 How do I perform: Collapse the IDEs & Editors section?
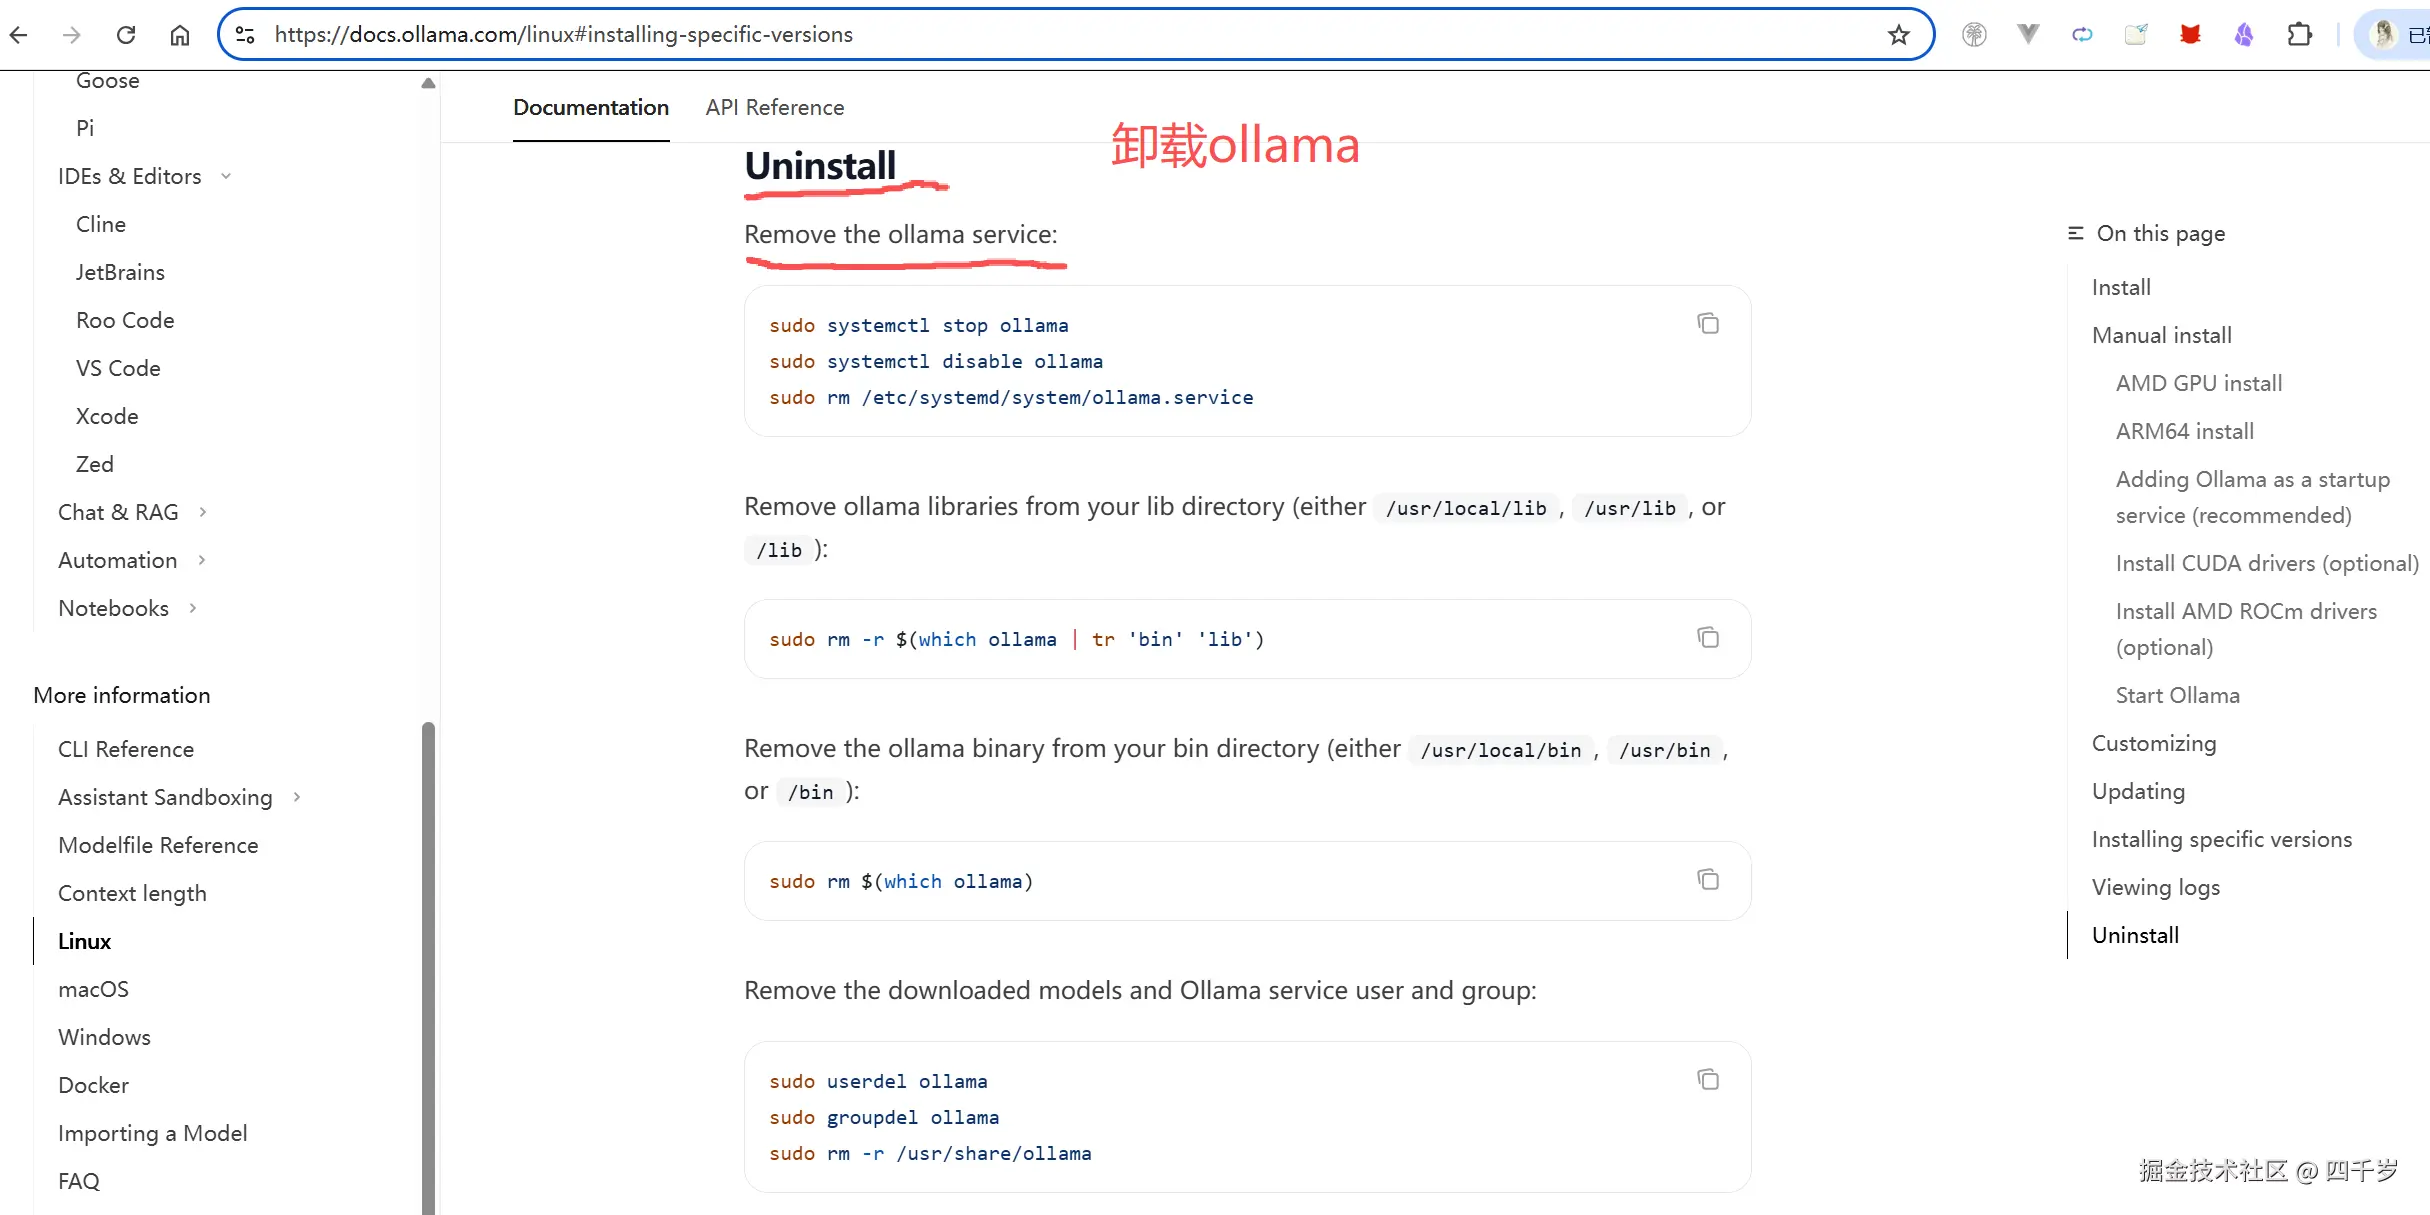[226, 176]
